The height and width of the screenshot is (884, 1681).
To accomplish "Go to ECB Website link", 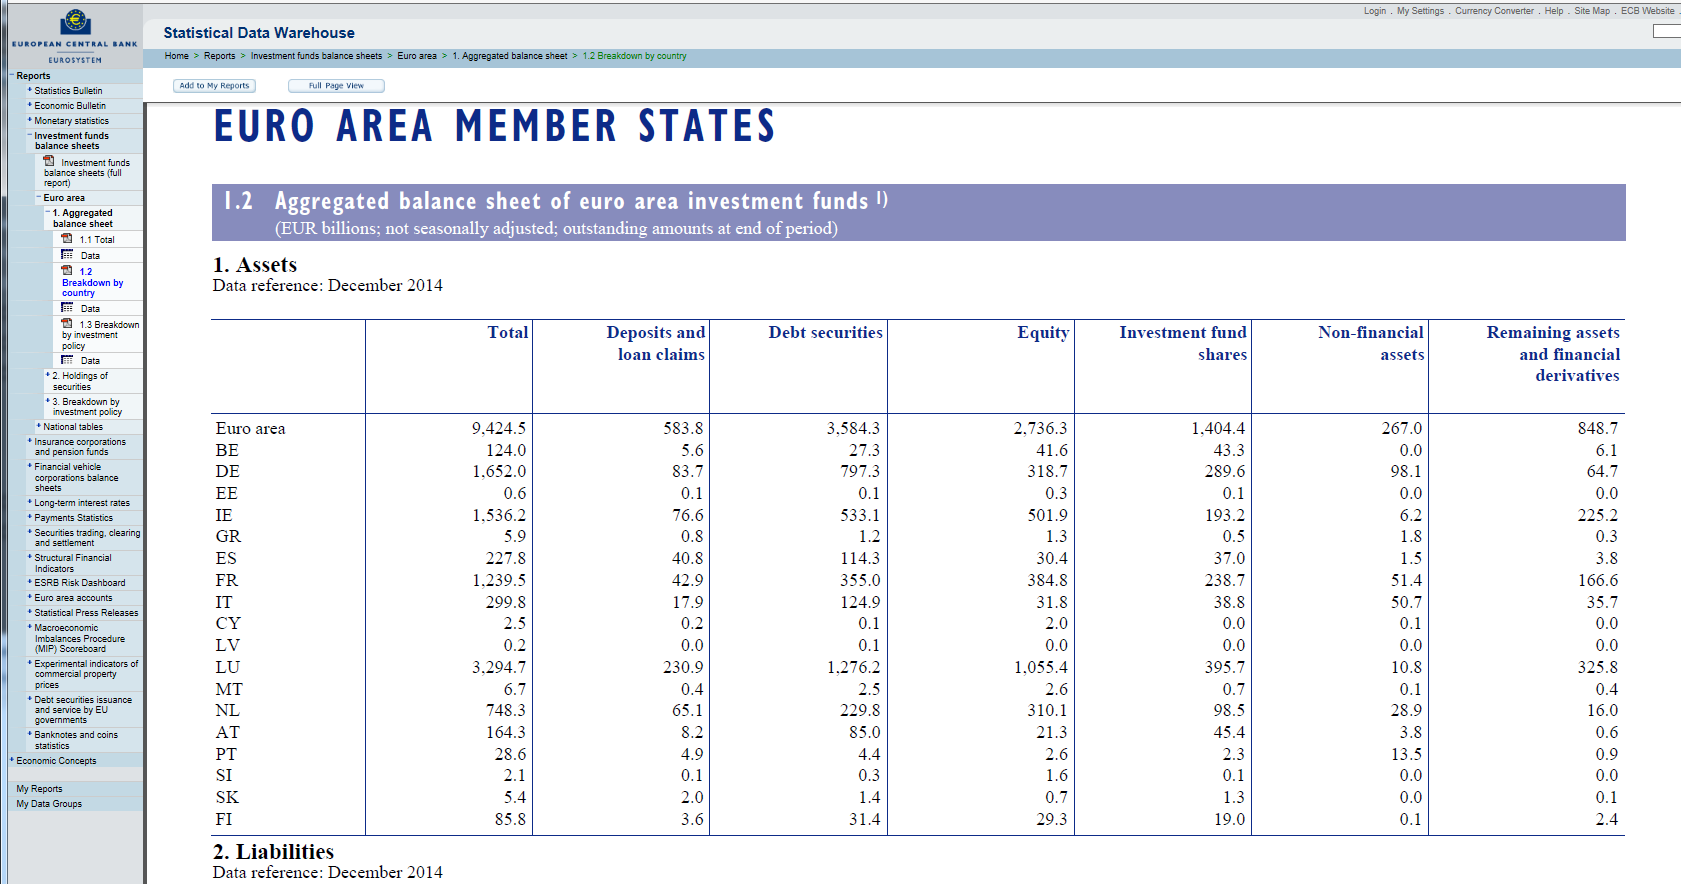I will (x=1647, y=11).
